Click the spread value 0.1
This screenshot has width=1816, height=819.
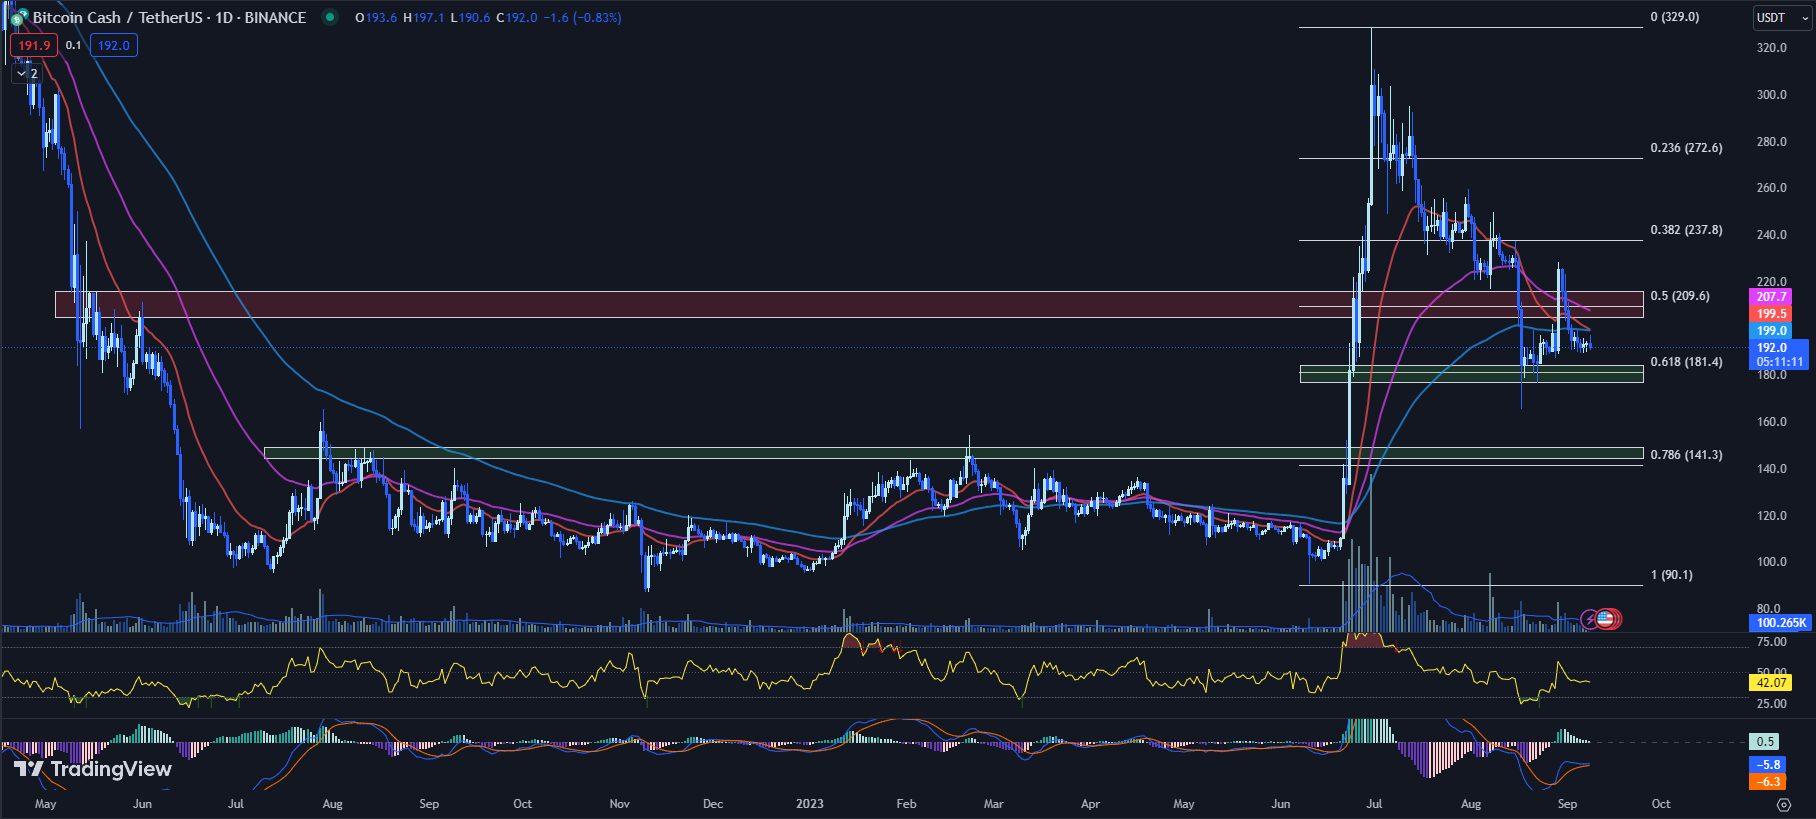[74, 45]
